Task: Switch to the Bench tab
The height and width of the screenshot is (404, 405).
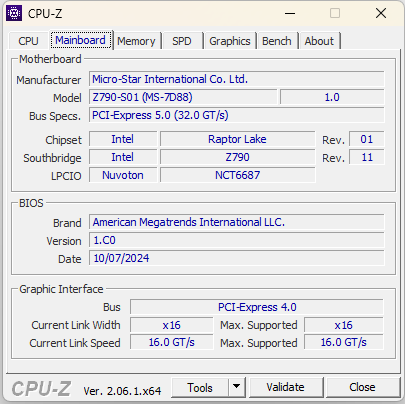Action: [277, 41]
